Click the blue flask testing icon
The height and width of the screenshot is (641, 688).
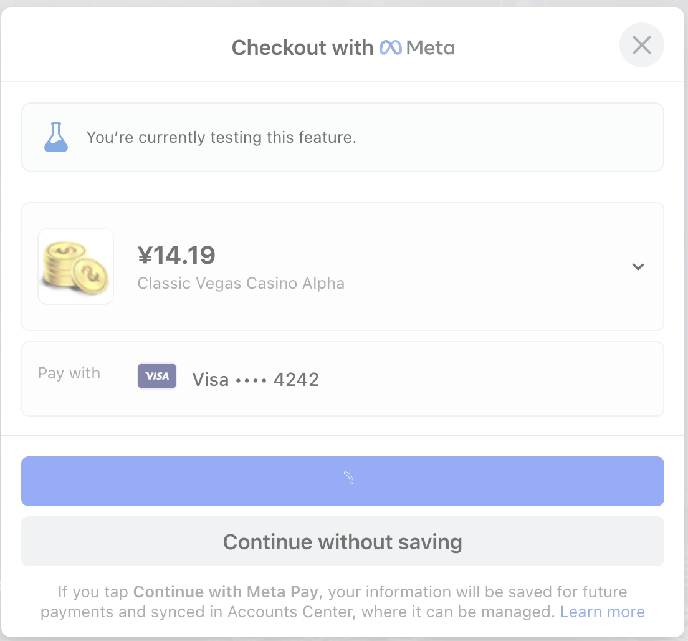point(56,137)
